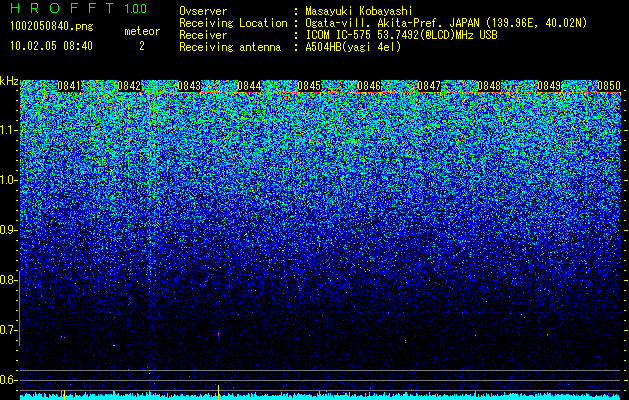Click the red meteor echo near 0843

219,334
